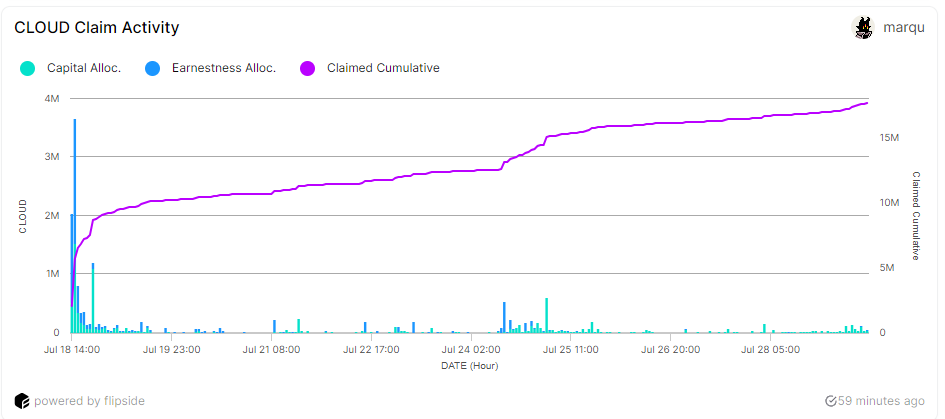Open the marqu username profile link
Screen dimensions: 945x419
pyautogui.click(x=903, y=28)
